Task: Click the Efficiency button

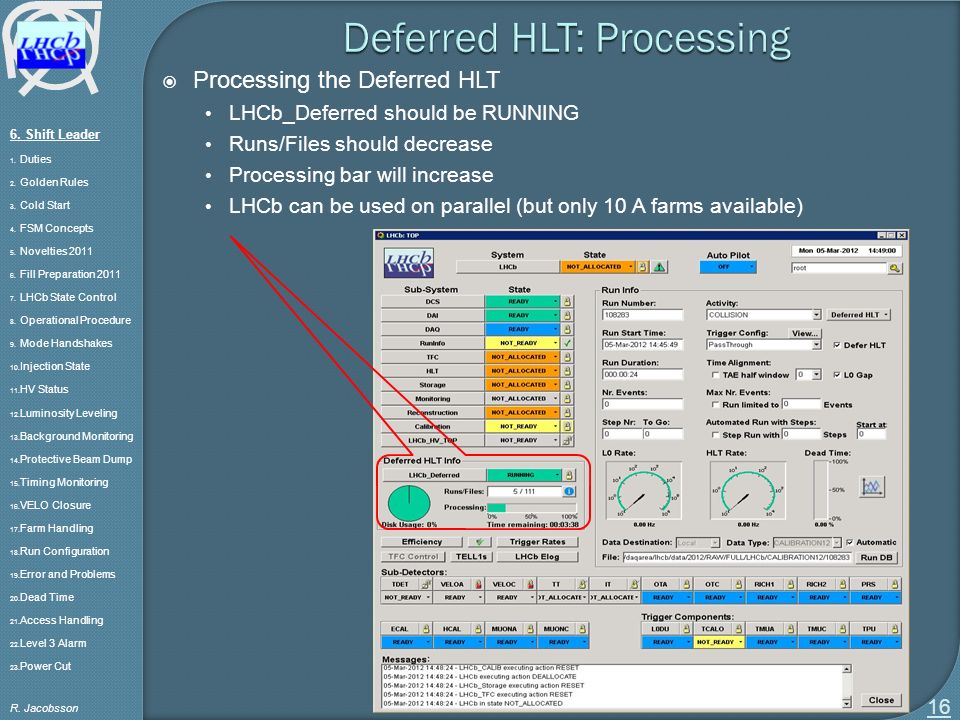Action: pos(422,542)
